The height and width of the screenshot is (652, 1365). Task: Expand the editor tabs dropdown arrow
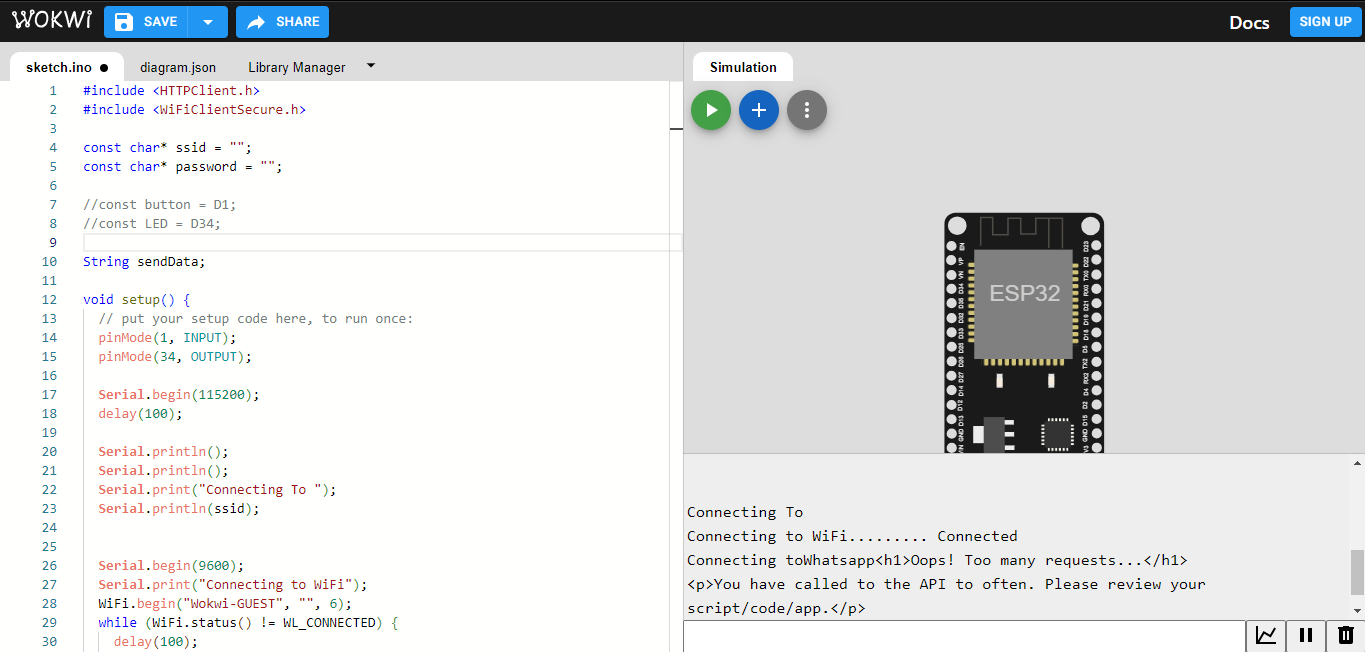(371, 66)
